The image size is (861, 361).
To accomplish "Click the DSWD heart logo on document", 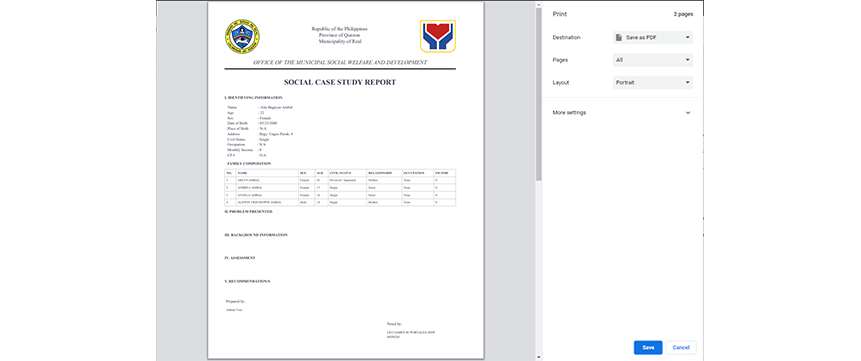I will [x=438, y=36].
